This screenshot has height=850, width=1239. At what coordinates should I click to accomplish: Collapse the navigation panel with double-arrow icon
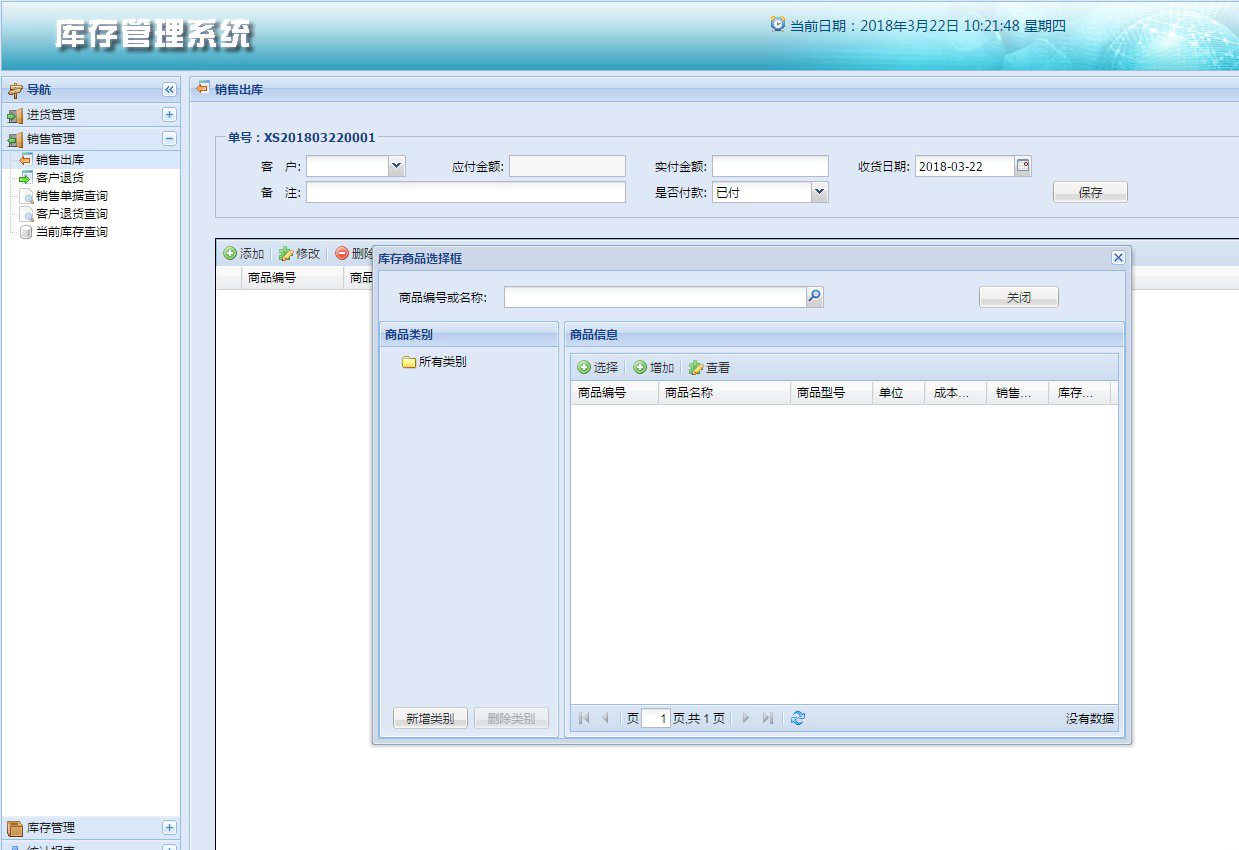coord(169,90)
